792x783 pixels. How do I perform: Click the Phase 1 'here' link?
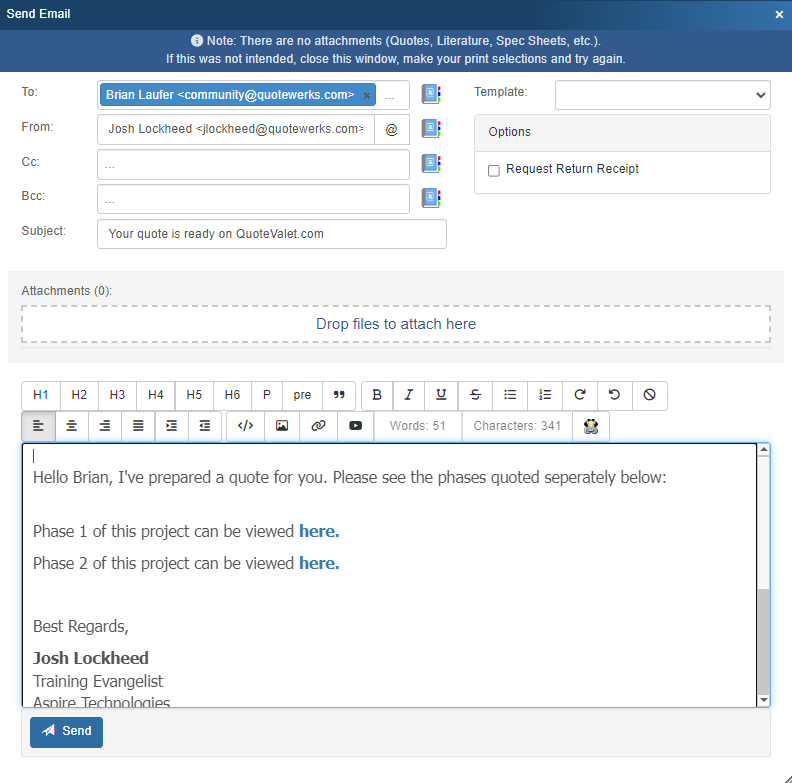(x=319, y=531)
